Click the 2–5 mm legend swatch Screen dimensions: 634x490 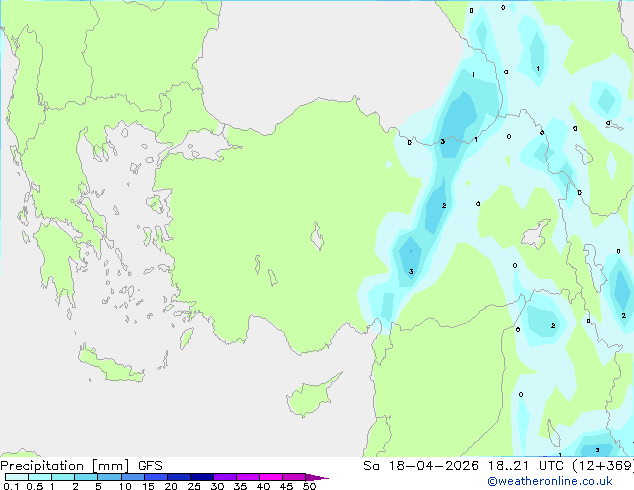pyautogui.click(x=86, y=477)
